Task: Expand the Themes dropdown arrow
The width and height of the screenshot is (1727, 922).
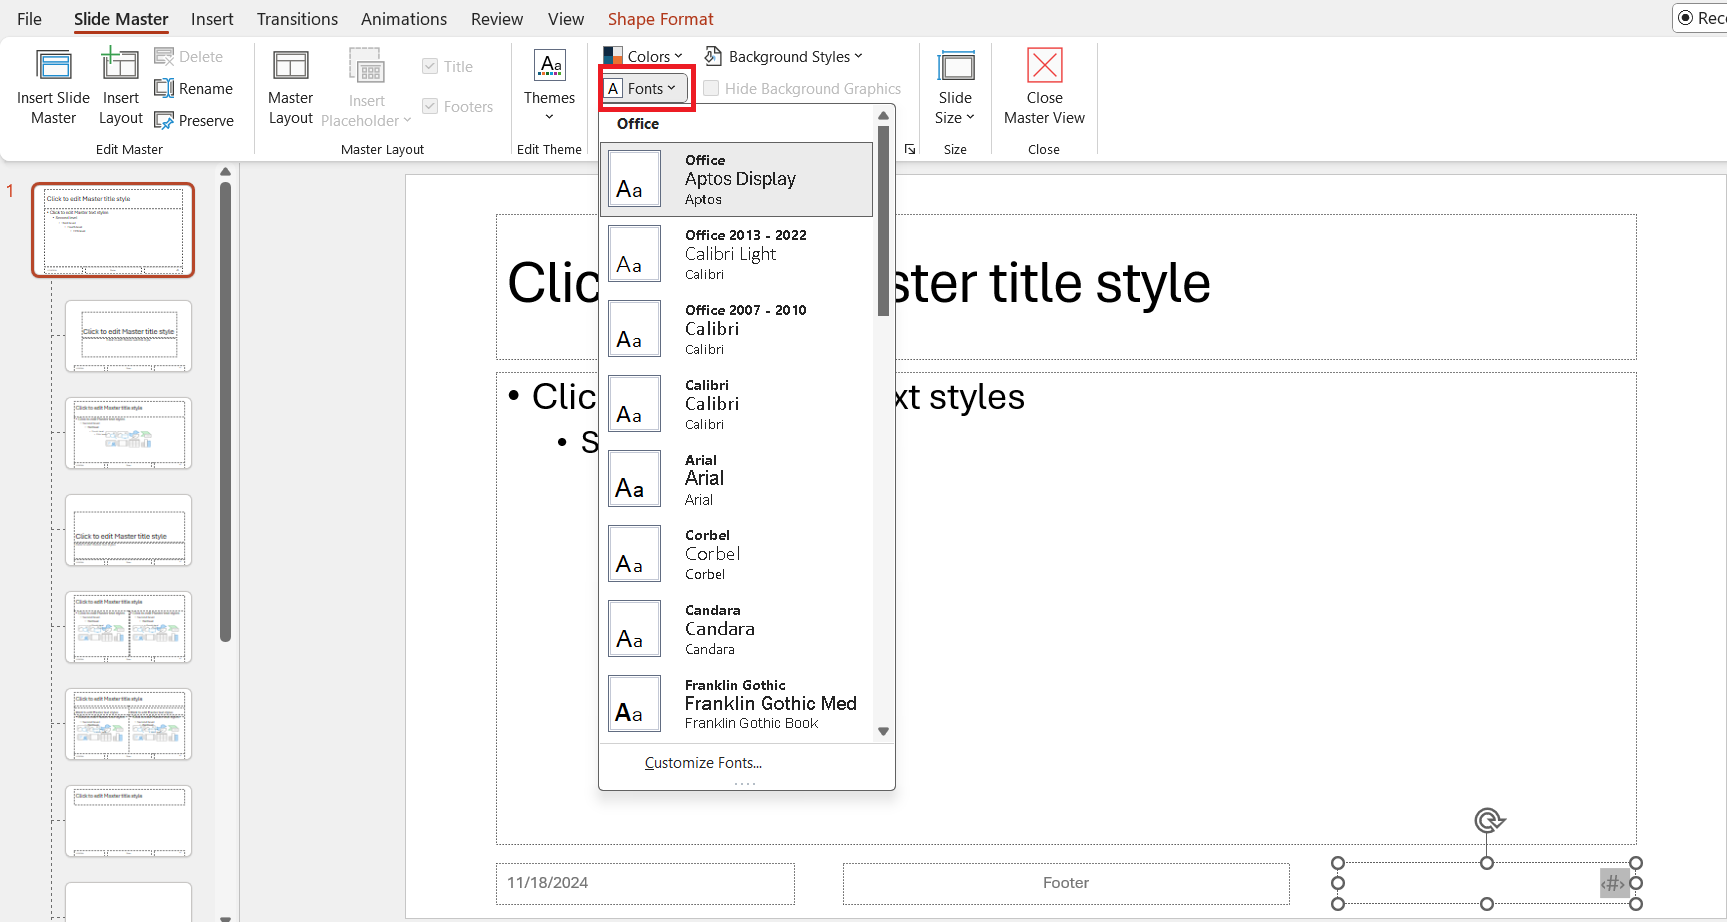Action: click(x=550, y=118)
